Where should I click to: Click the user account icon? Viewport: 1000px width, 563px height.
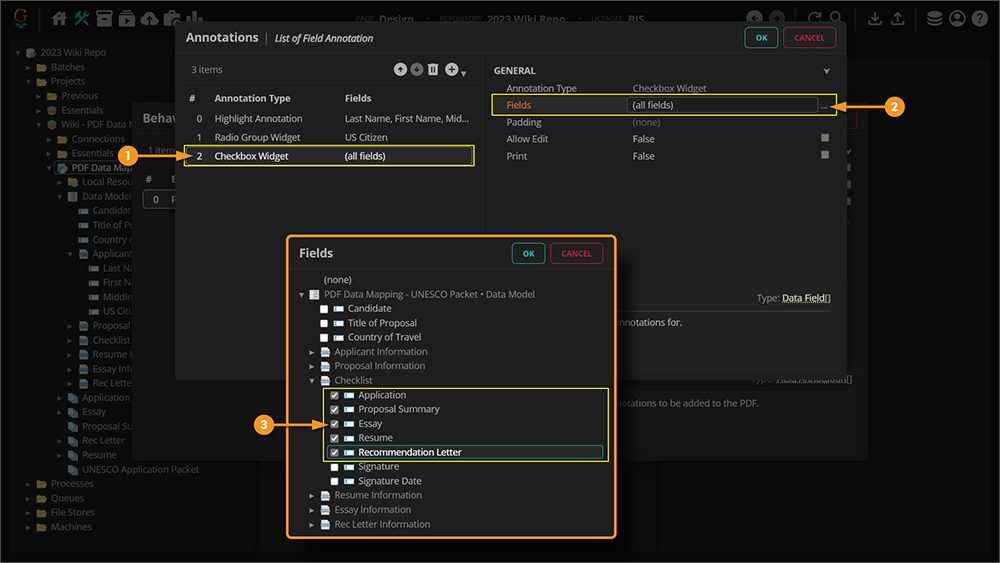(957, 18)
